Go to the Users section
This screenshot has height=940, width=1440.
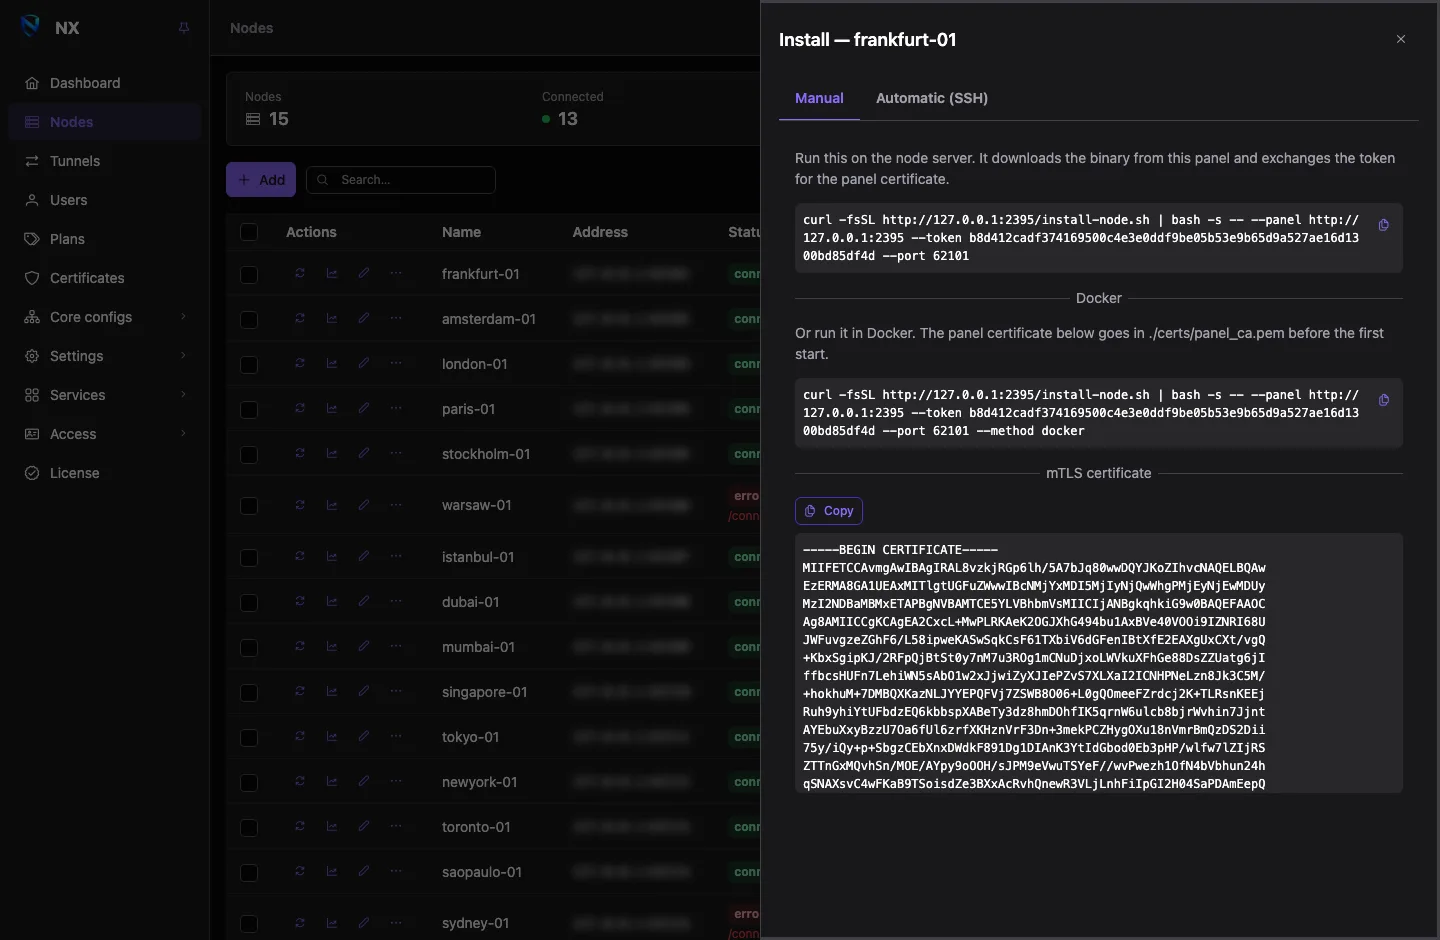(x=105, y=200)
